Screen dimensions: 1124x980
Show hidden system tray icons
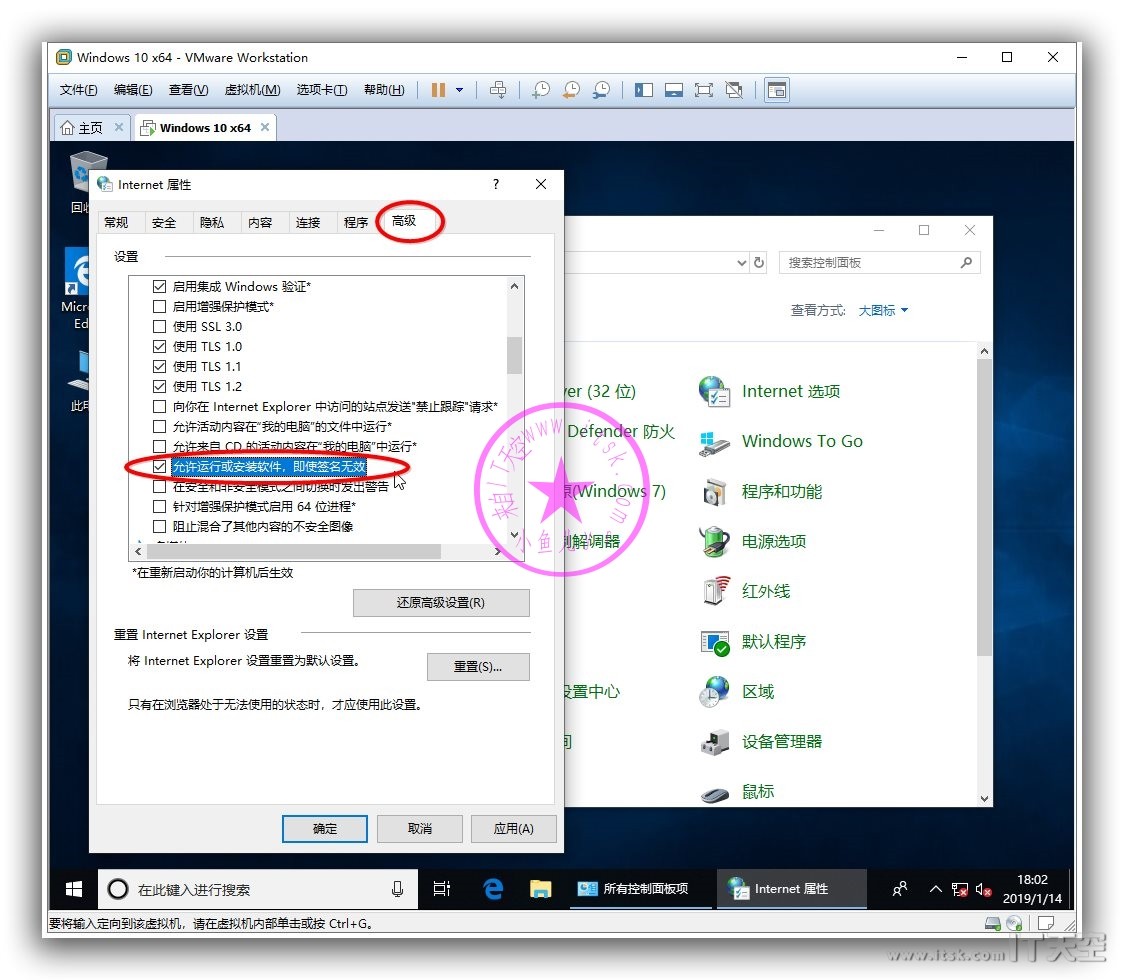click(935, 890)
